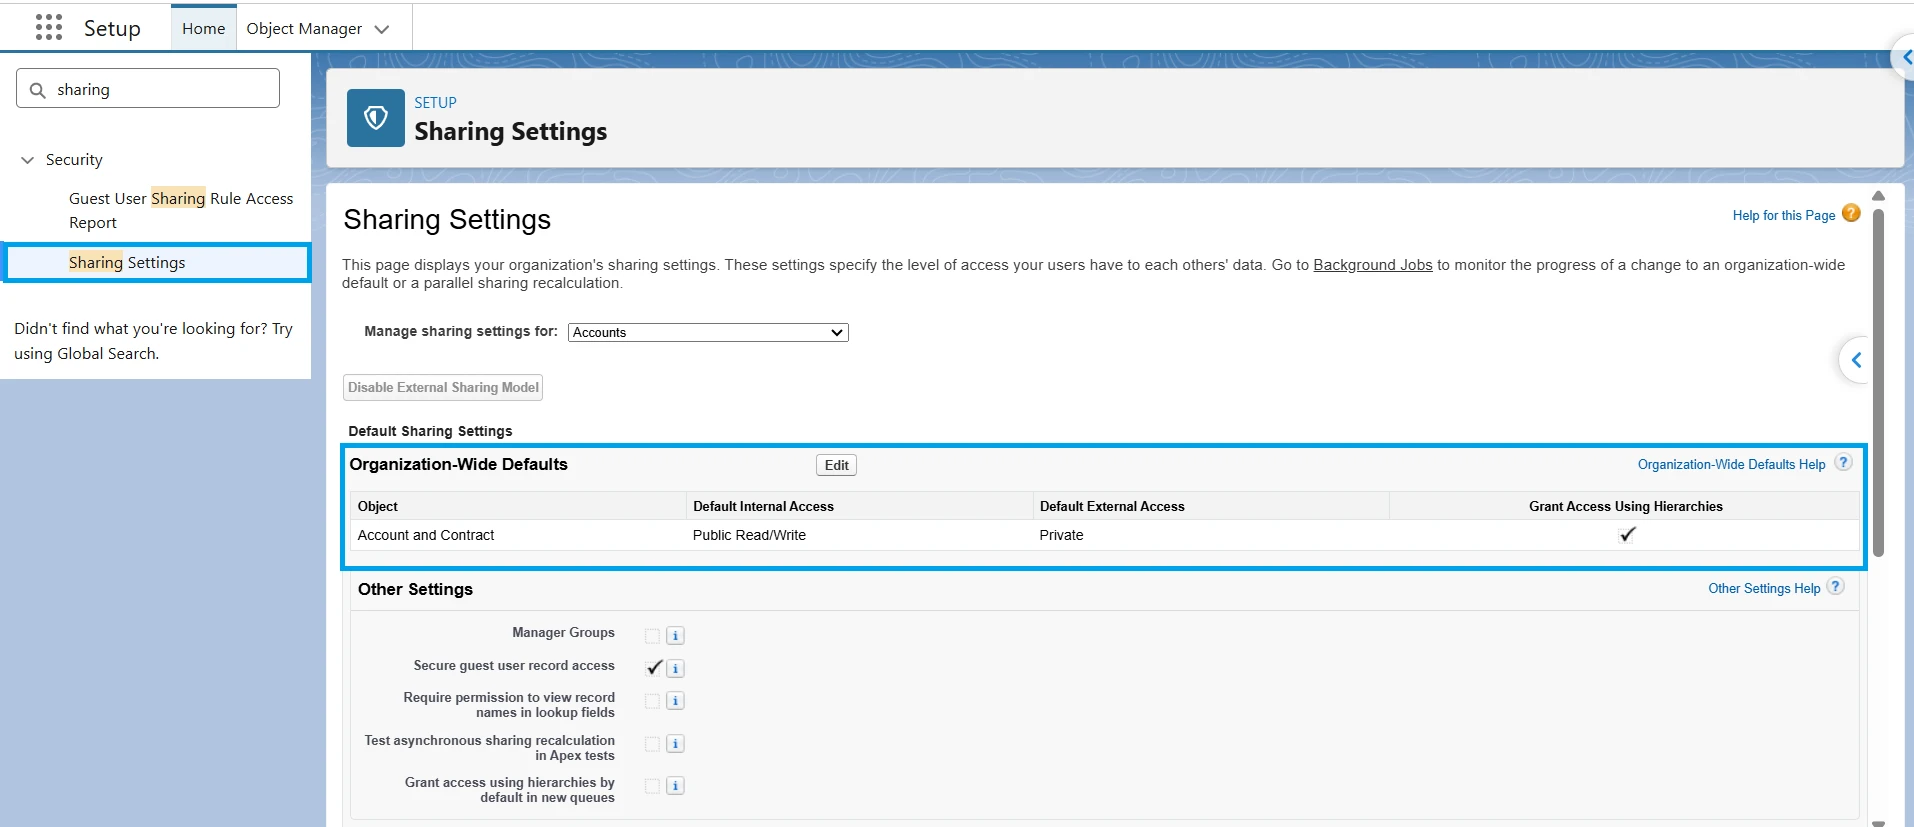Click the Organization-Wide Defaults Help question icon

pos(1844,462)
